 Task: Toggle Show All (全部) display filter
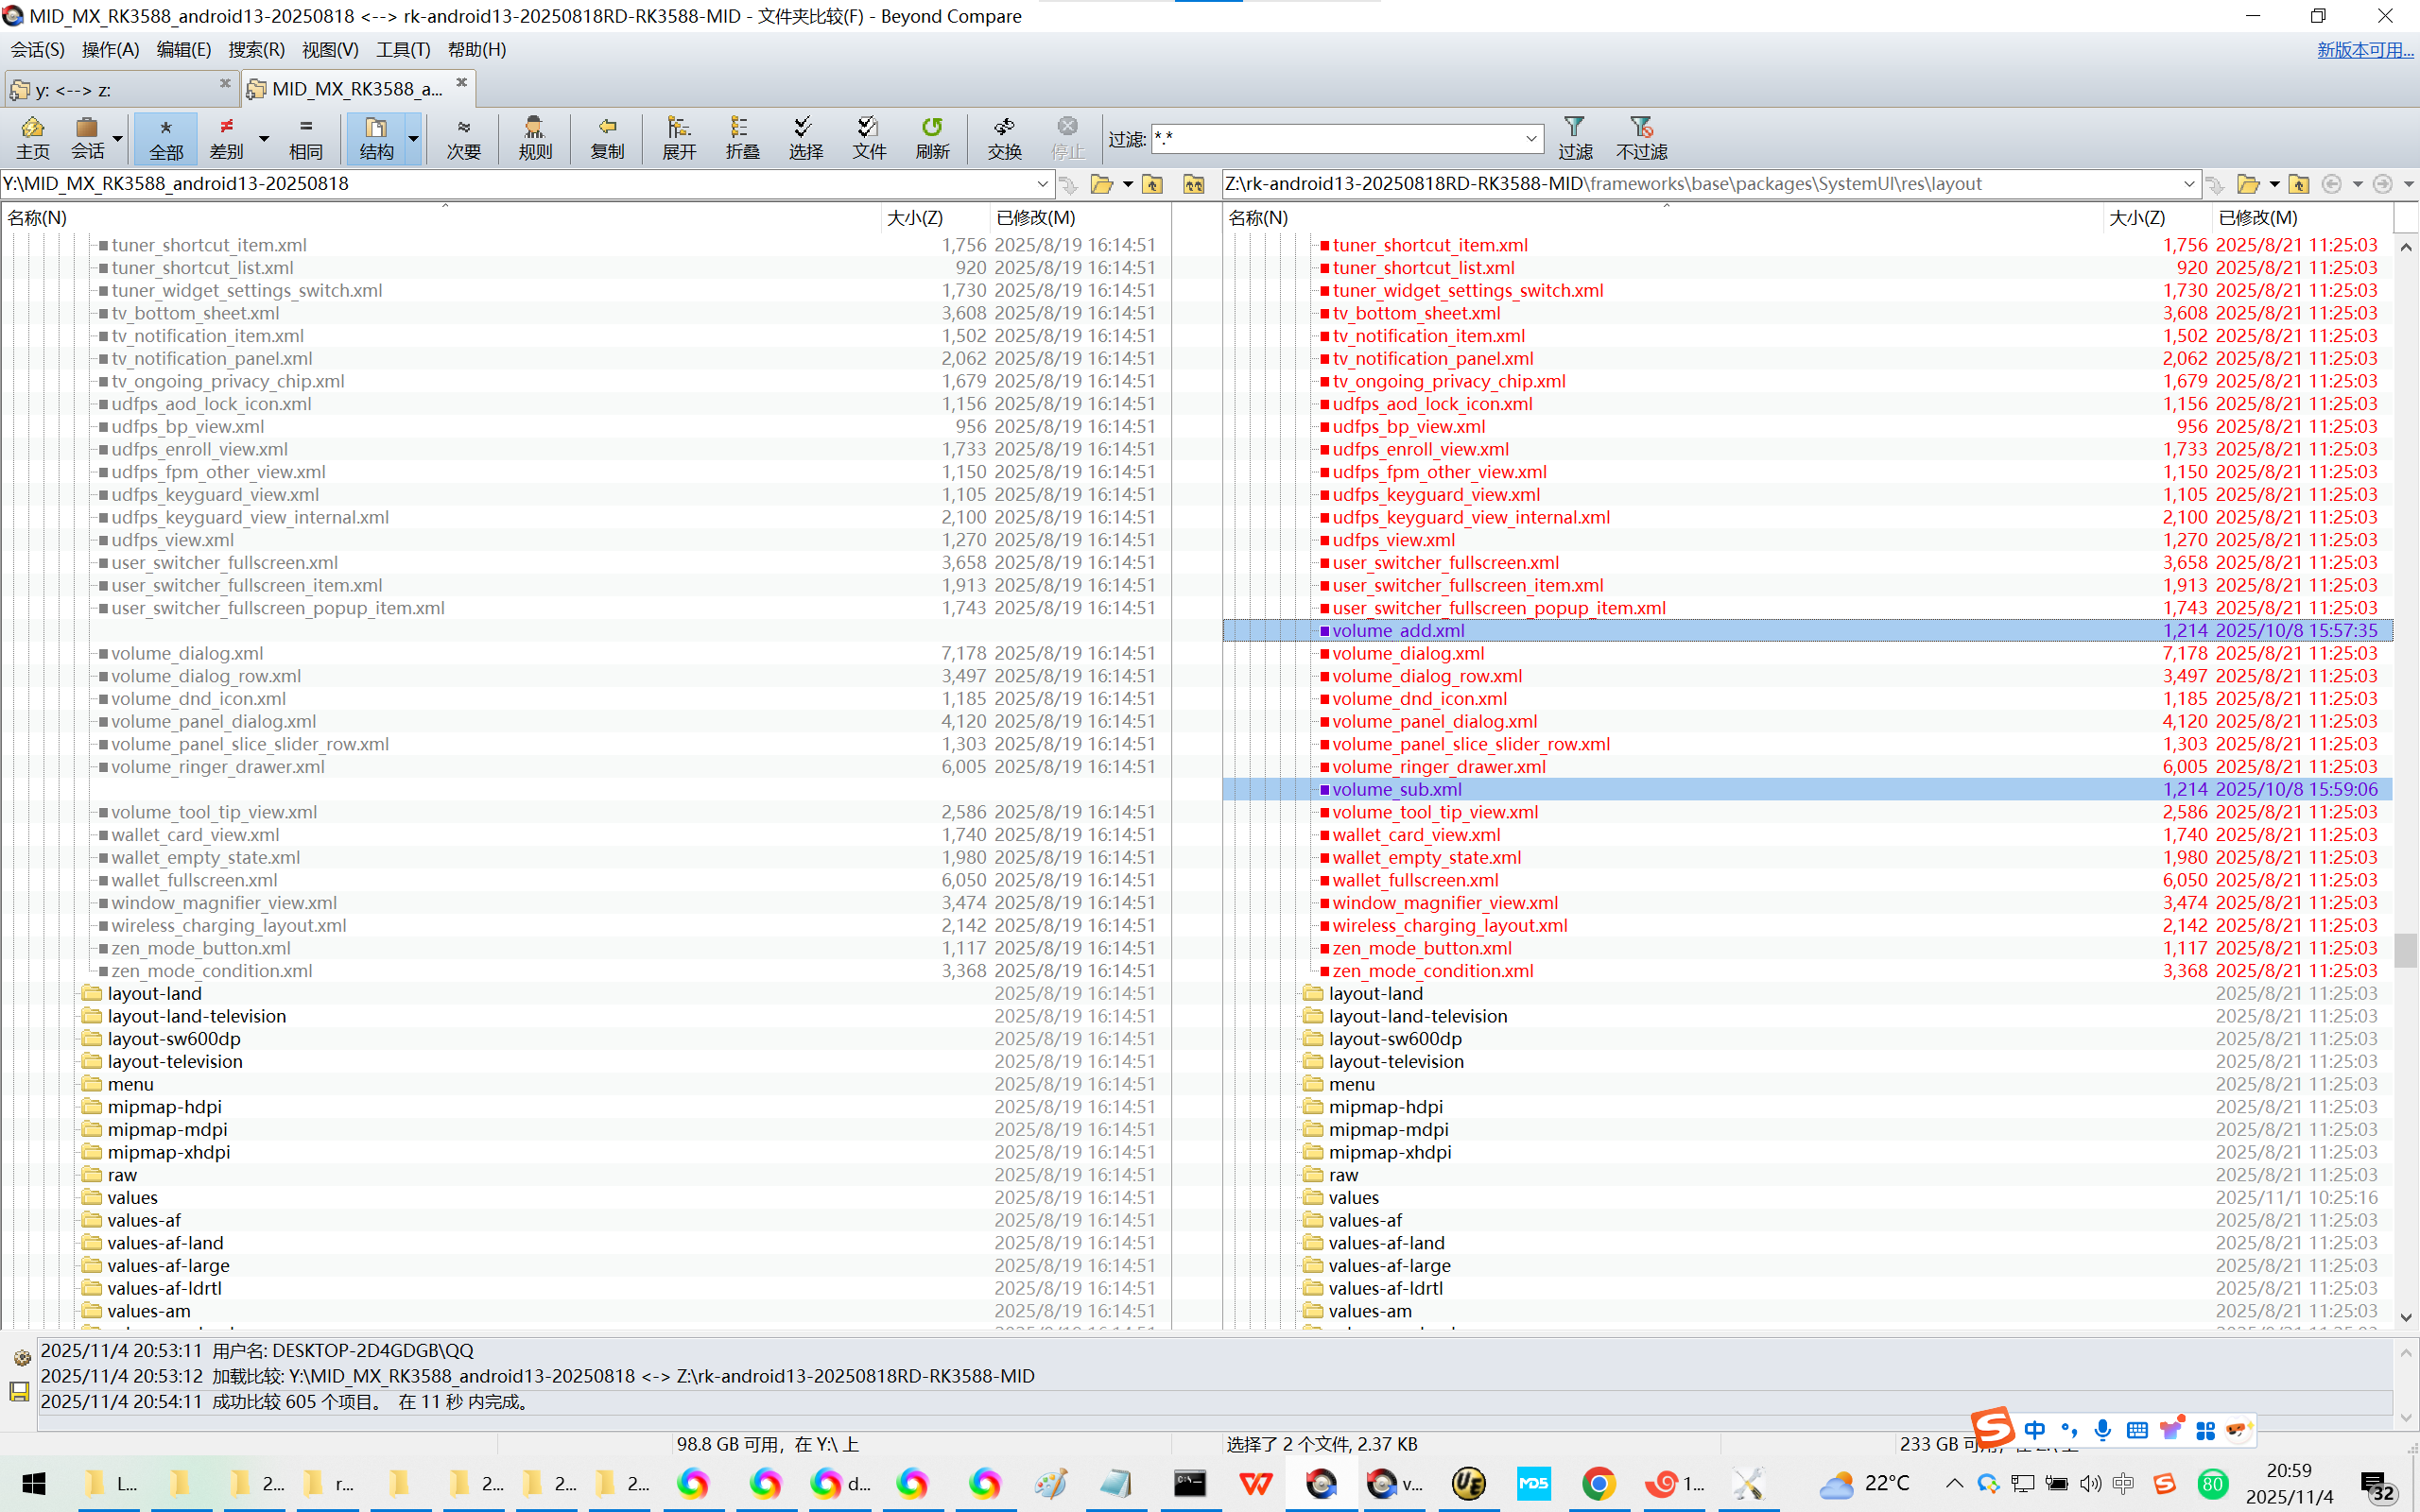(166, 138)
